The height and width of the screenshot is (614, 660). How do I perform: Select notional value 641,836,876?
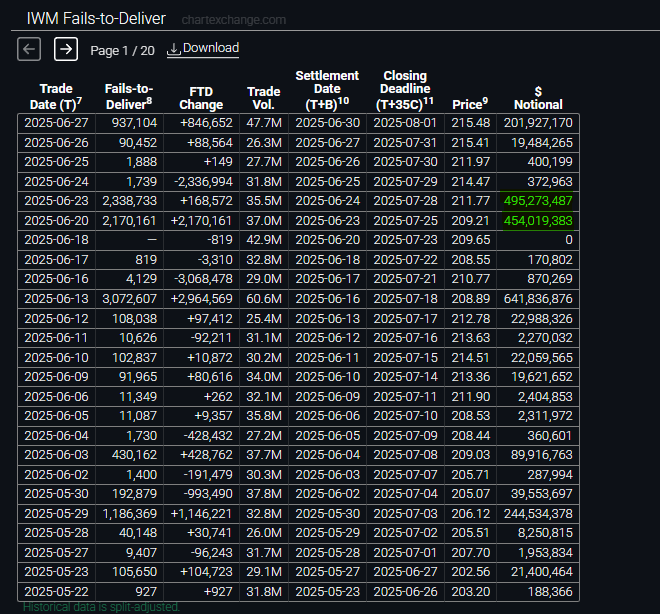(x=538, y=299)
